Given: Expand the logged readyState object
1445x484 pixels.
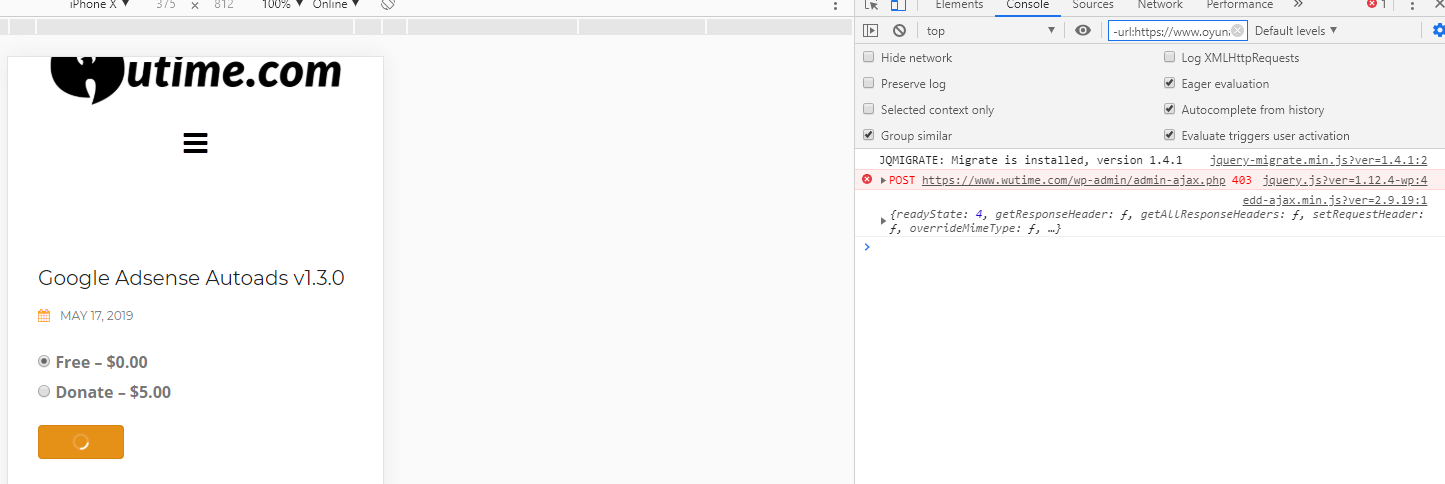Looking at the screenshot, I should coord(883,220).
